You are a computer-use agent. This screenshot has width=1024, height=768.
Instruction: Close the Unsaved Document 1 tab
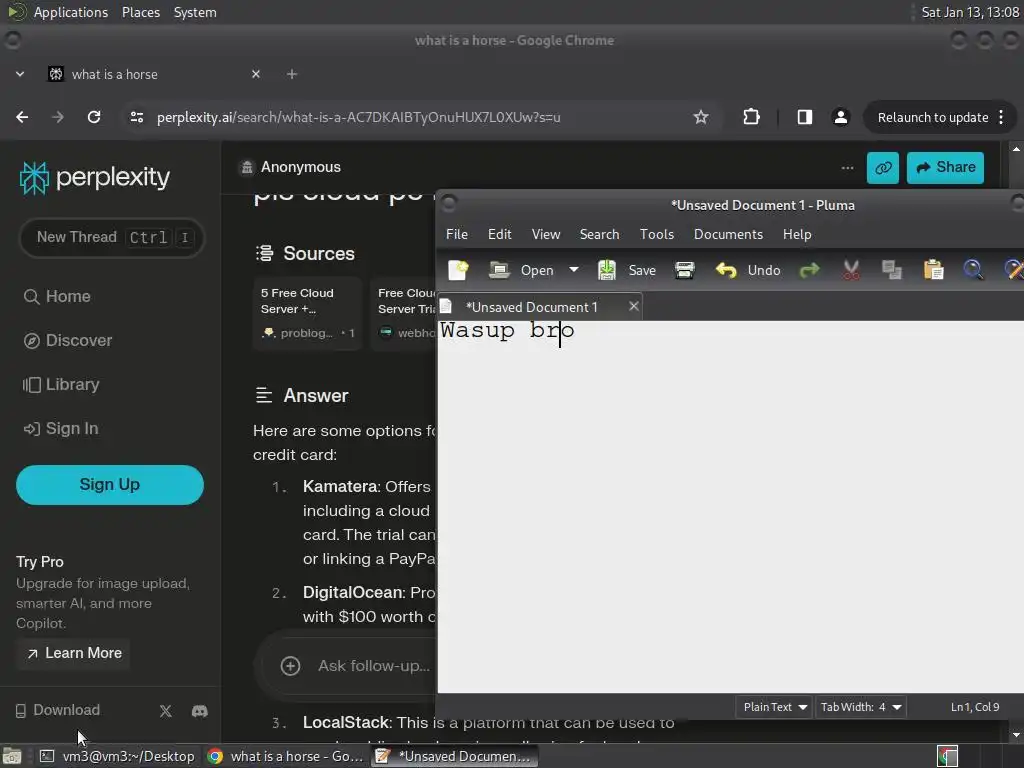pos(633,306)
